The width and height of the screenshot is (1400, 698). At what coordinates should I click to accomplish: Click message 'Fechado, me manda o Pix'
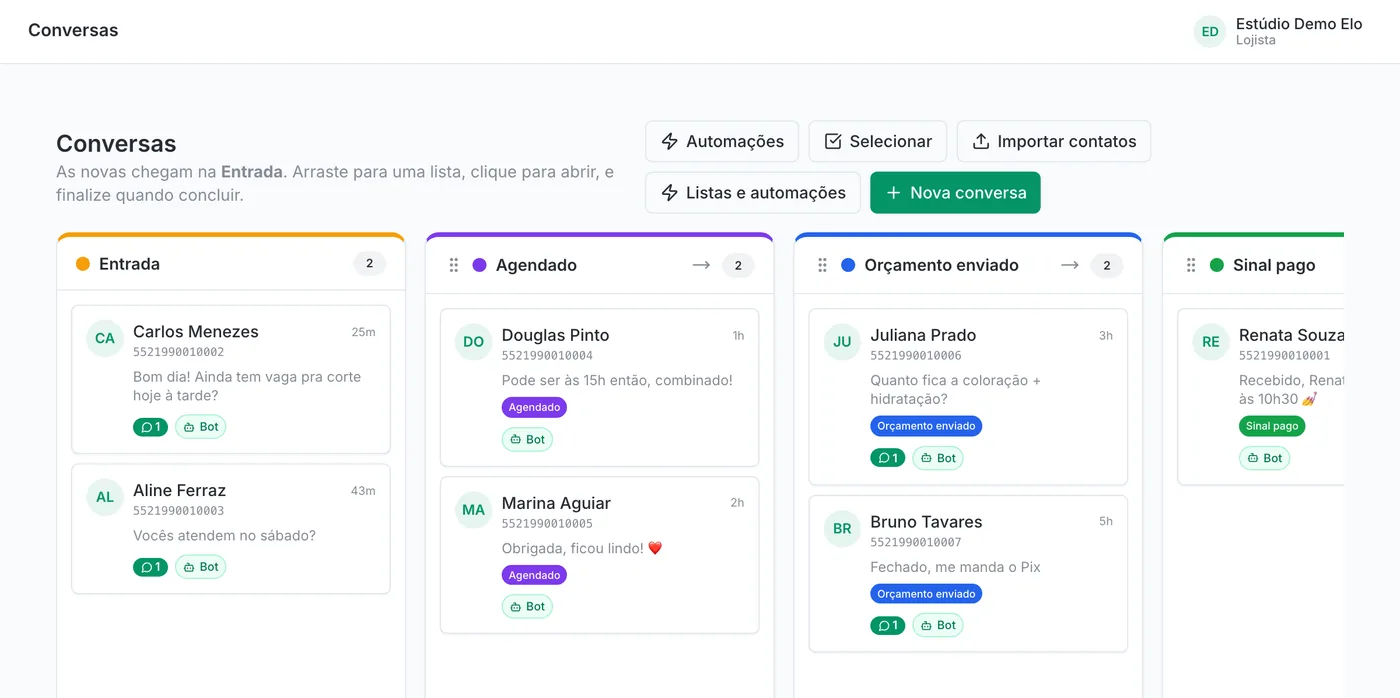[x=955, y=567]
